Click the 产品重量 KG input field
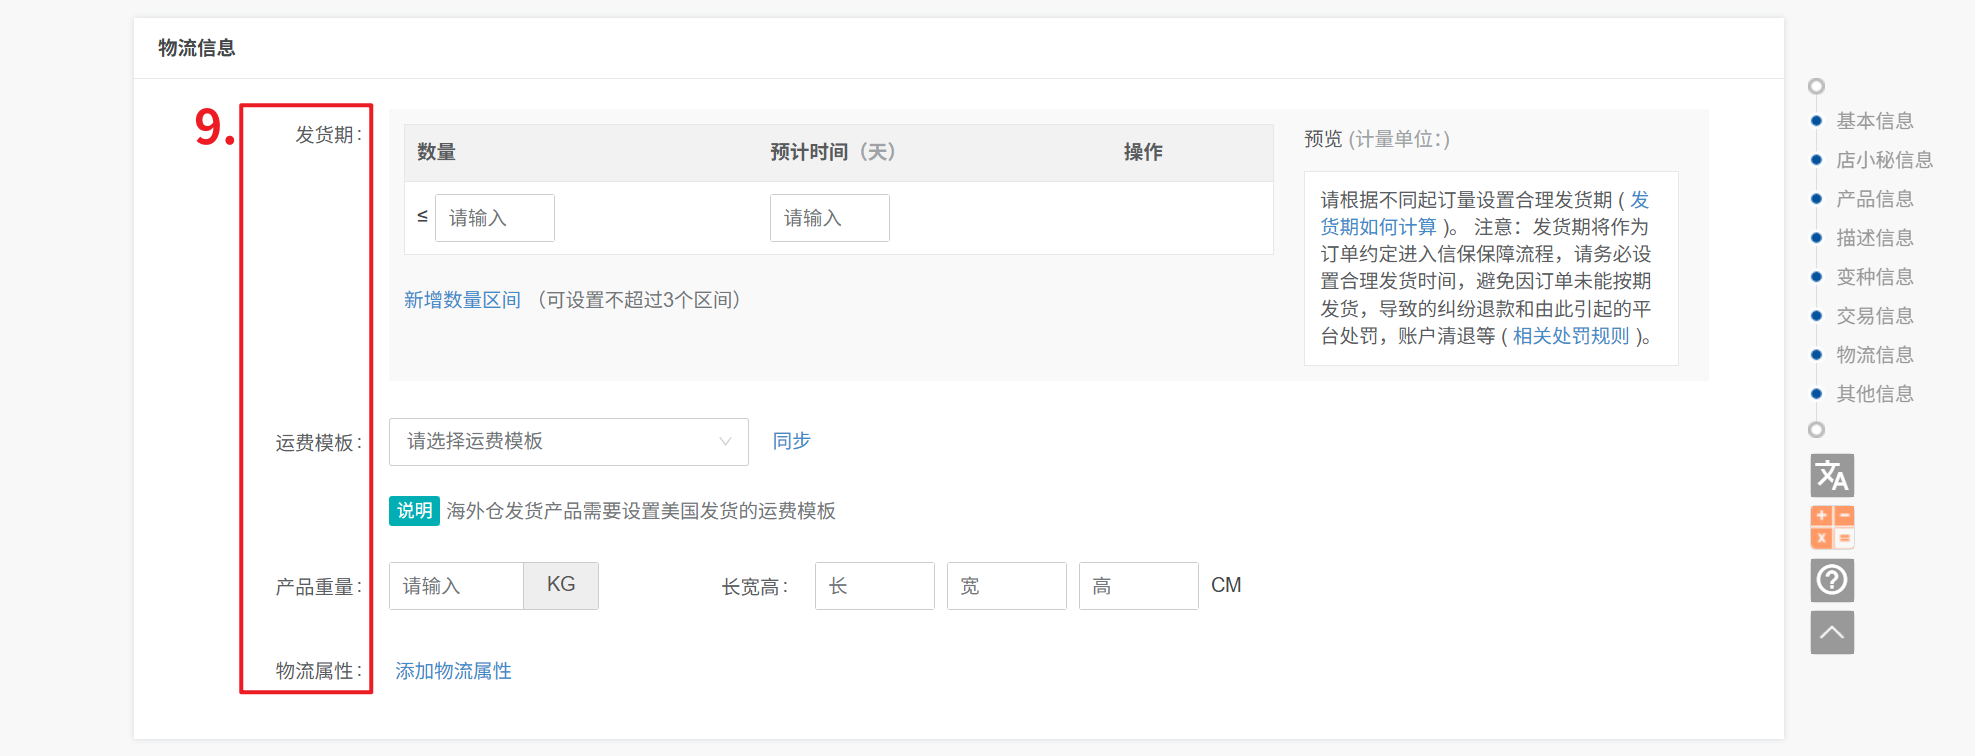This screenshot has width=1975, height=756. (457, 586)
